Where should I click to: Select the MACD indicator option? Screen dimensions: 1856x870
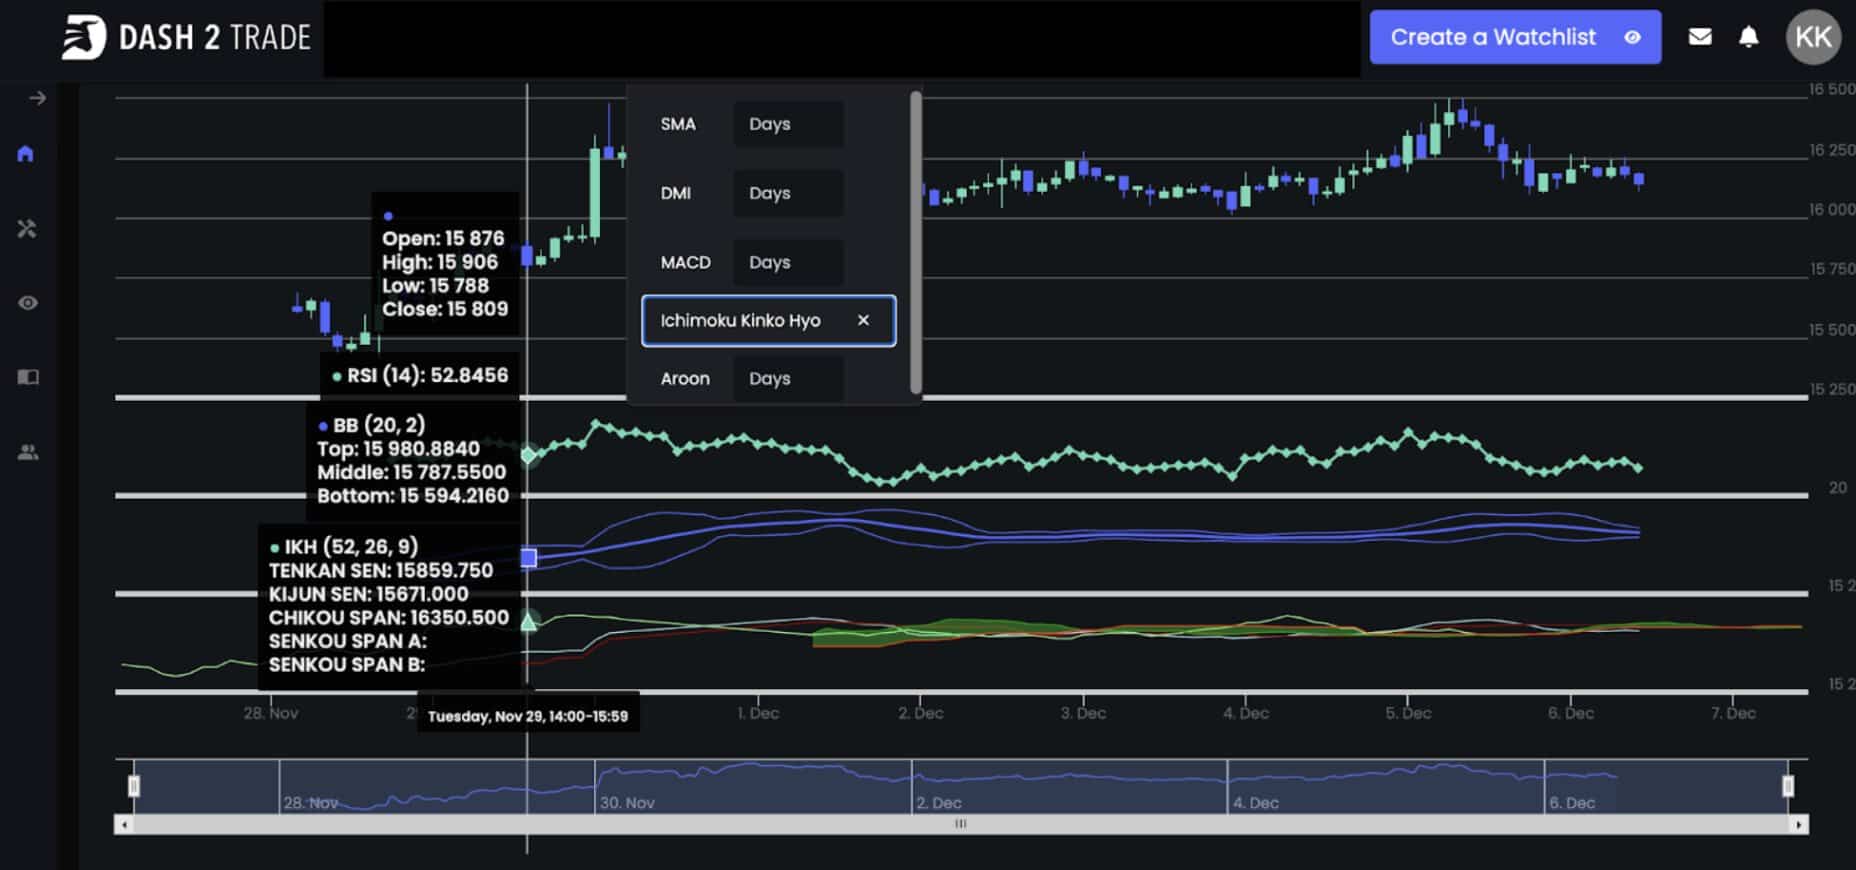(686, 262)
